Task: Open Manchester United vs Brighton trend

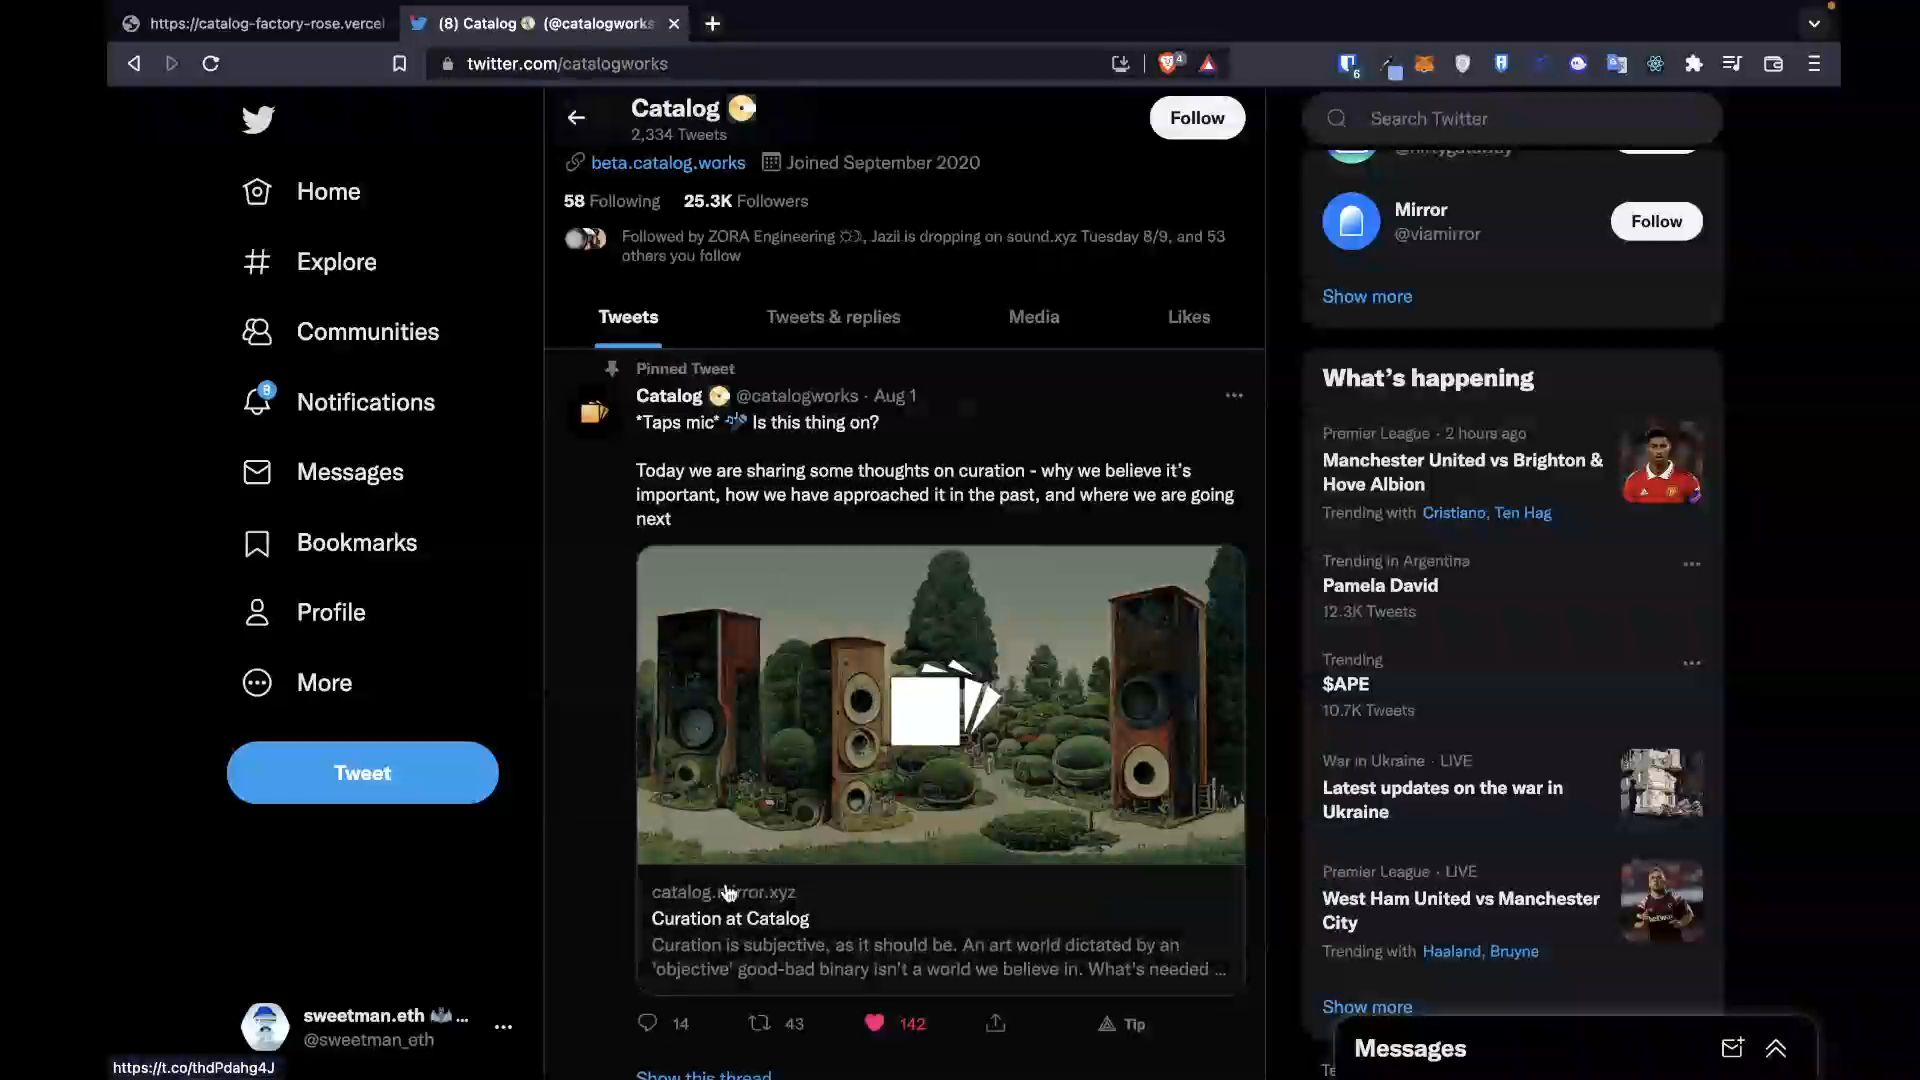Action: [x=1462, y=473]
